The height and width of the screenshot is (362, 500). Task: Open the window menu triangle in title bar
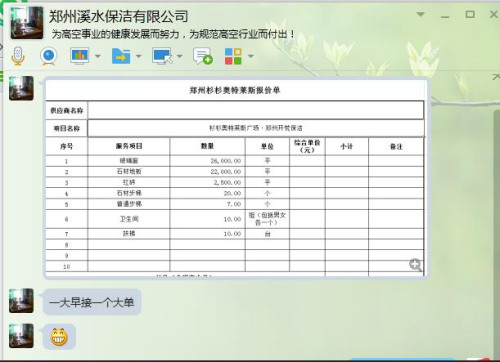coord(421,14)
